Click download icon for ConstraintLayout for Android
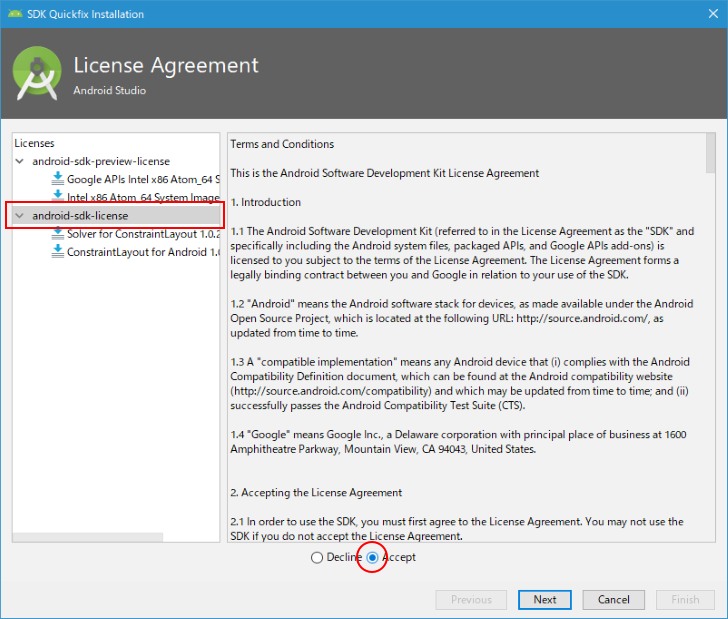 pos(58,251)
